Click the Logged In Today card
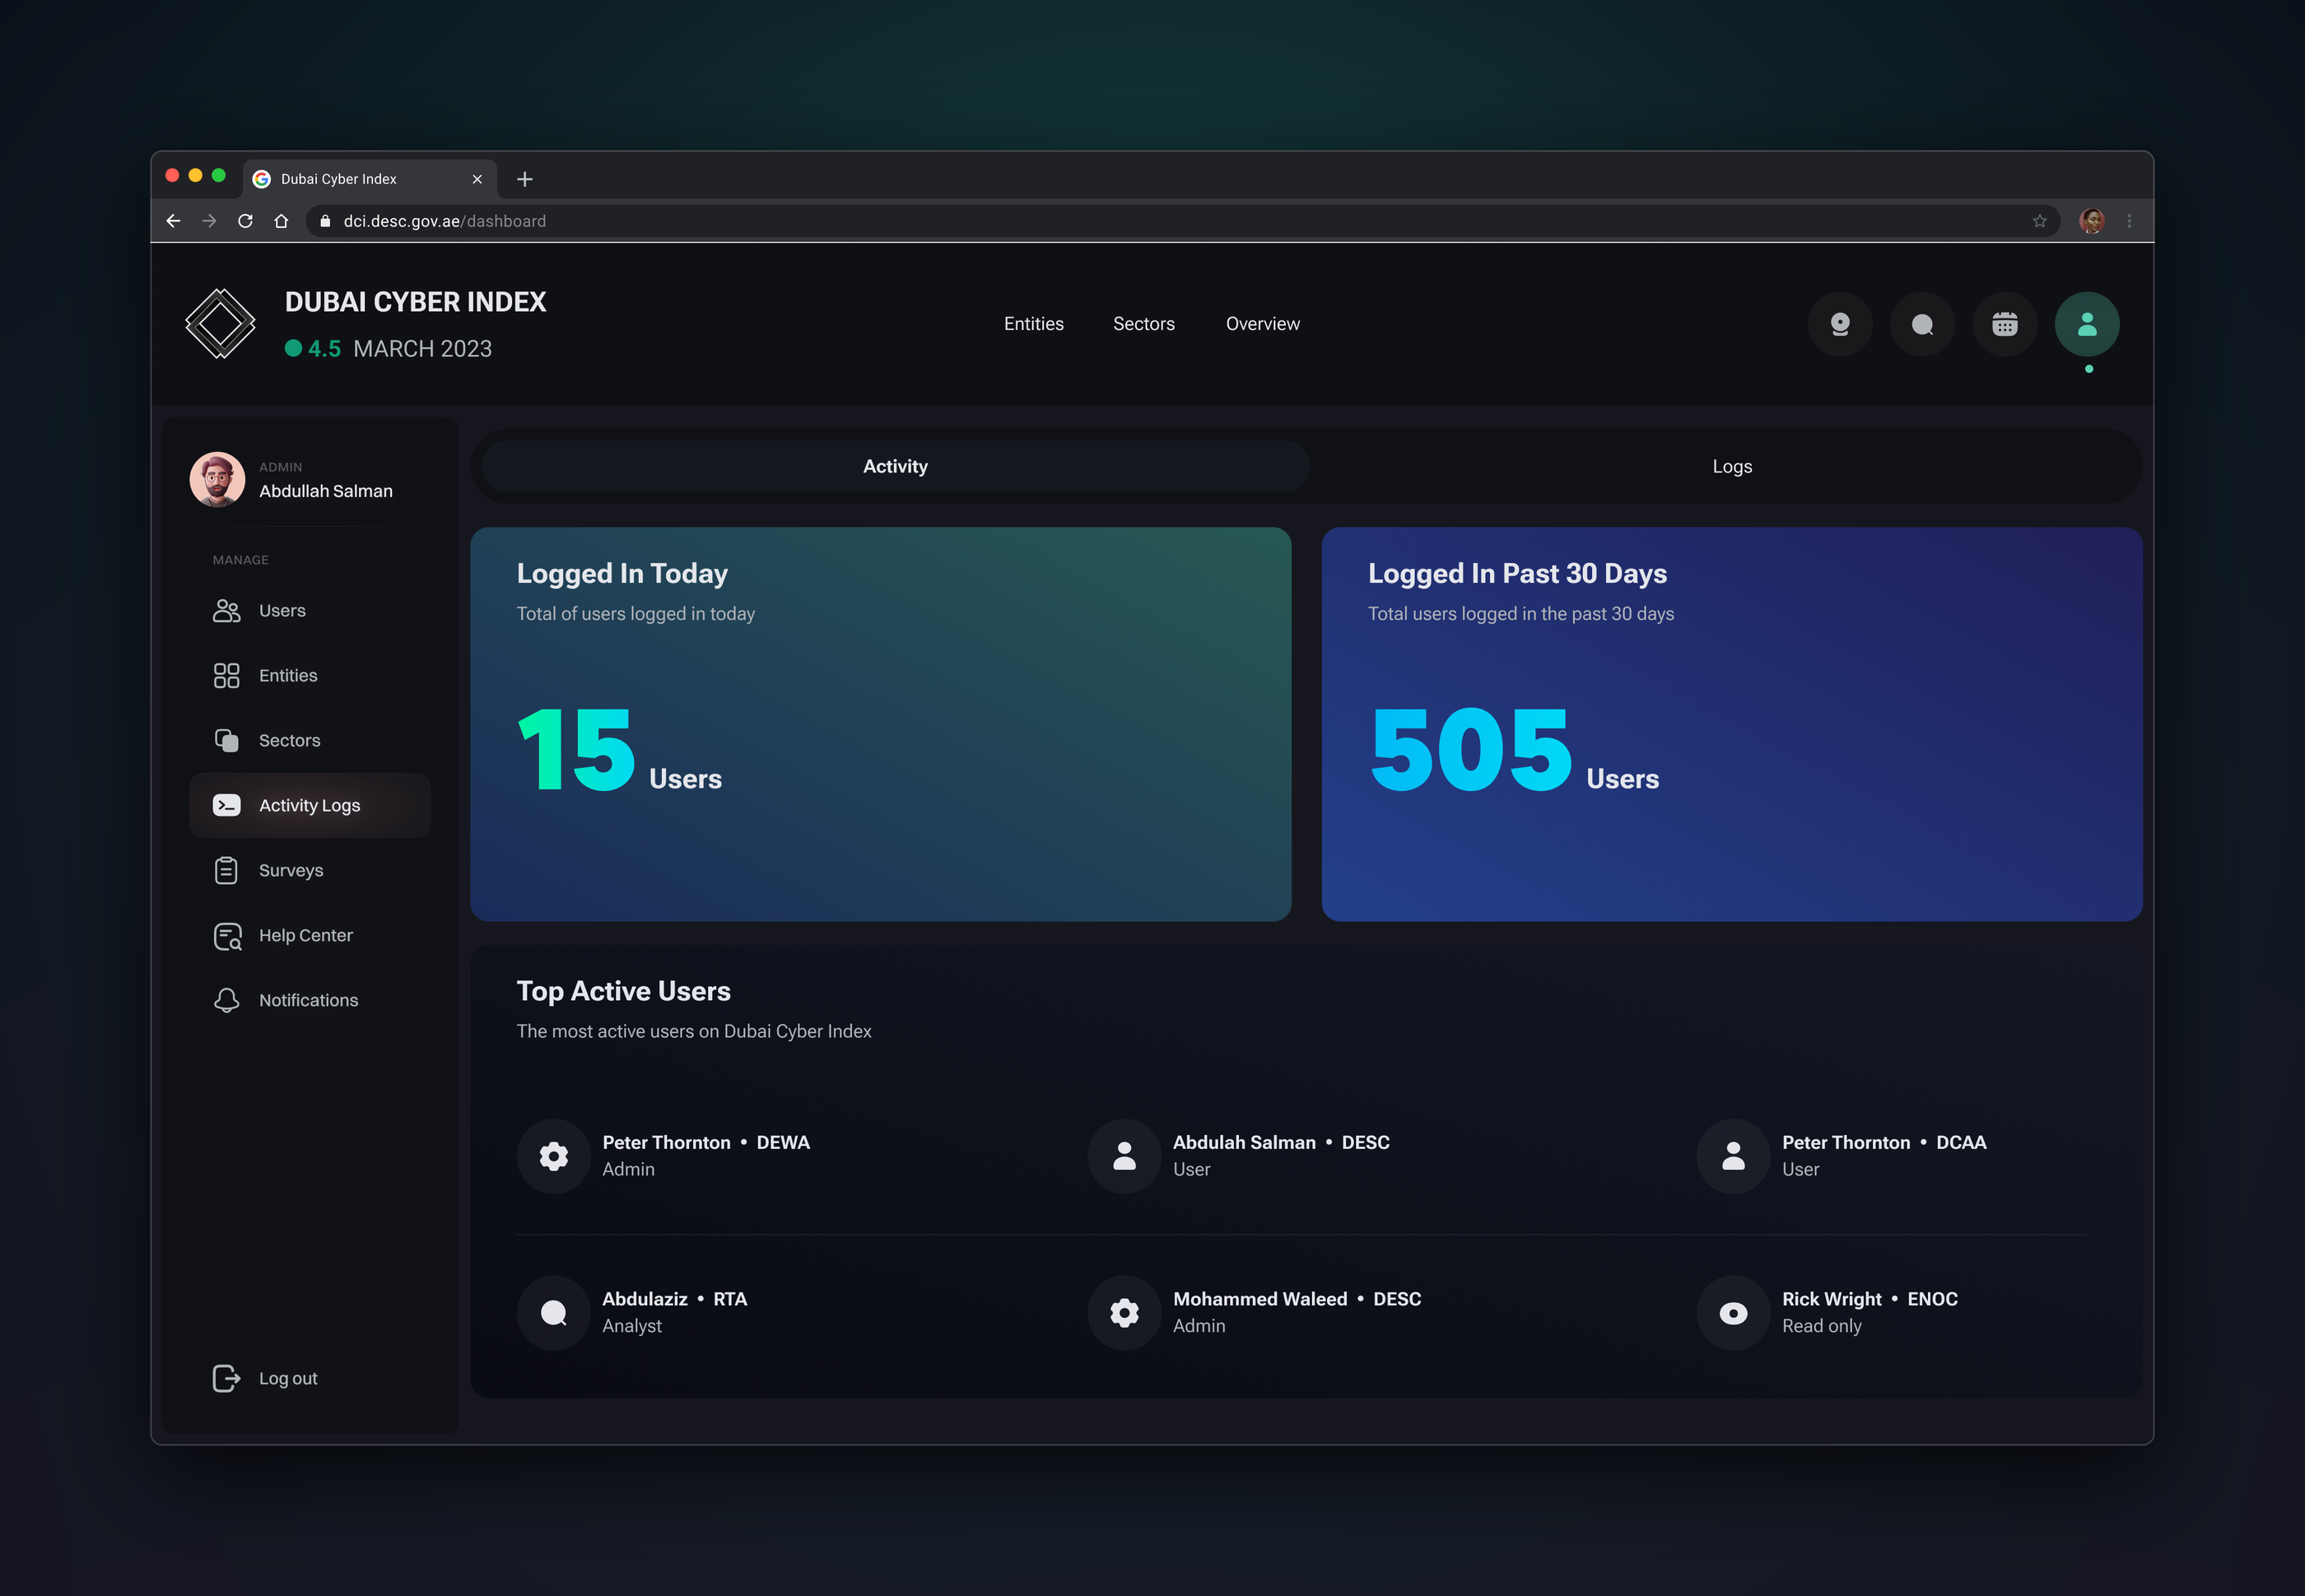The image size is (2305, 1596). click(881, 725)
